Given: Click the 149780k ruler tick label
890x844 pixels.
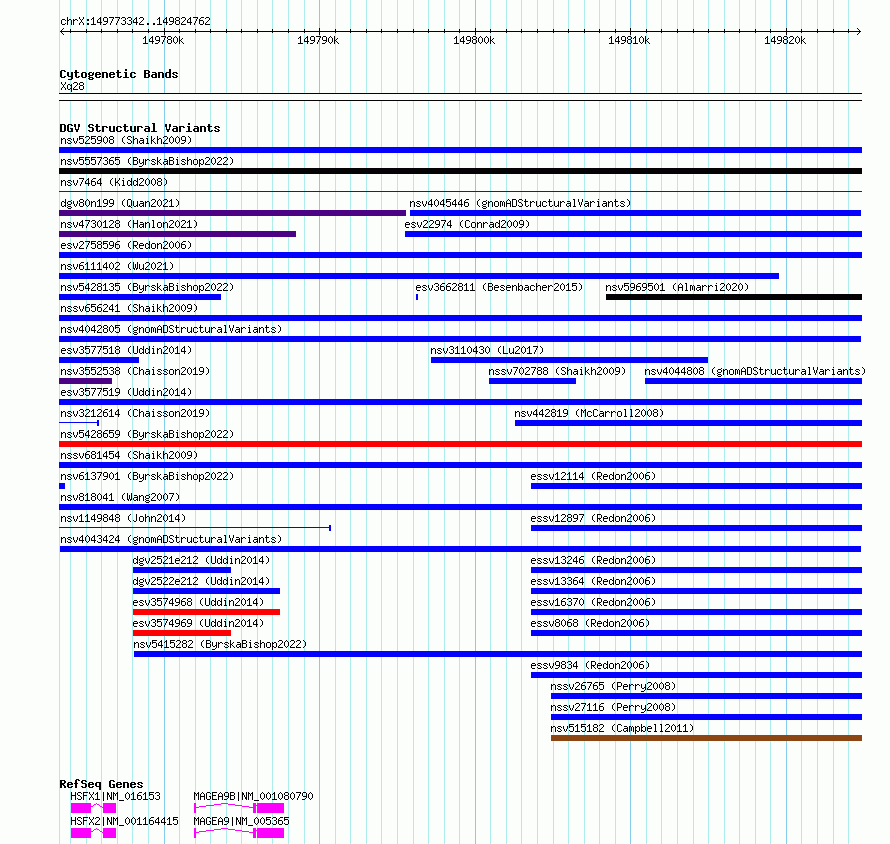Looking at the screenshot, I should pyautogui.click(x=163, y=40).
